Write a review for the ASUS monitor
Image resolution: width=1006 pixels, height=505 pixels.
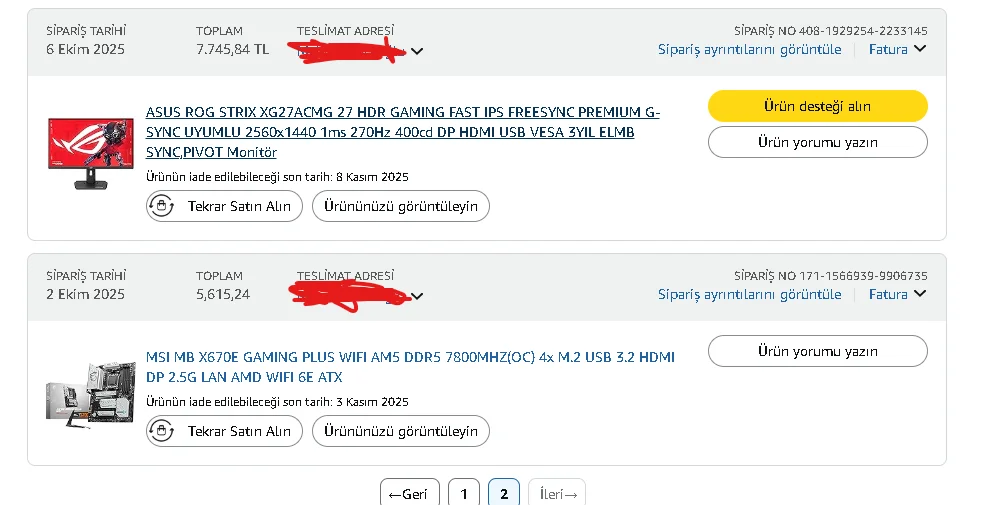pyautogui.click(x=817, y=142)
